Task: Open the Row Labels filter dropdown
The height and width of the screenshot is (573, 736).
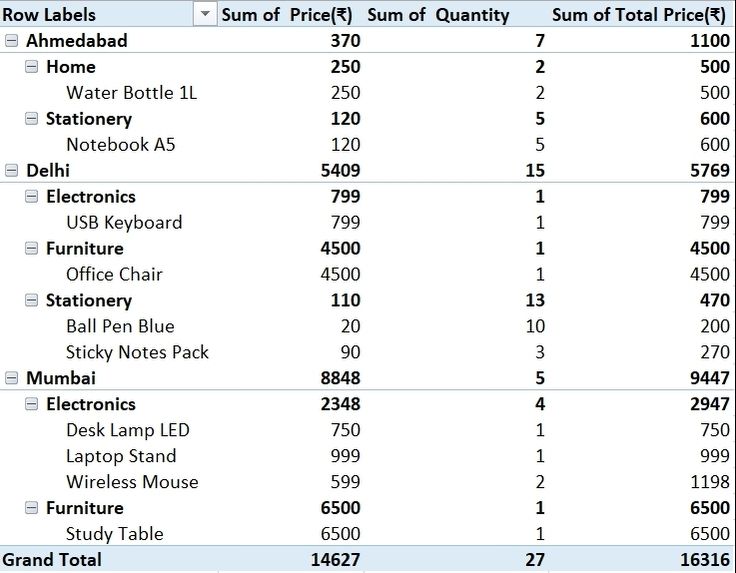Action: (x=205, y=14)
